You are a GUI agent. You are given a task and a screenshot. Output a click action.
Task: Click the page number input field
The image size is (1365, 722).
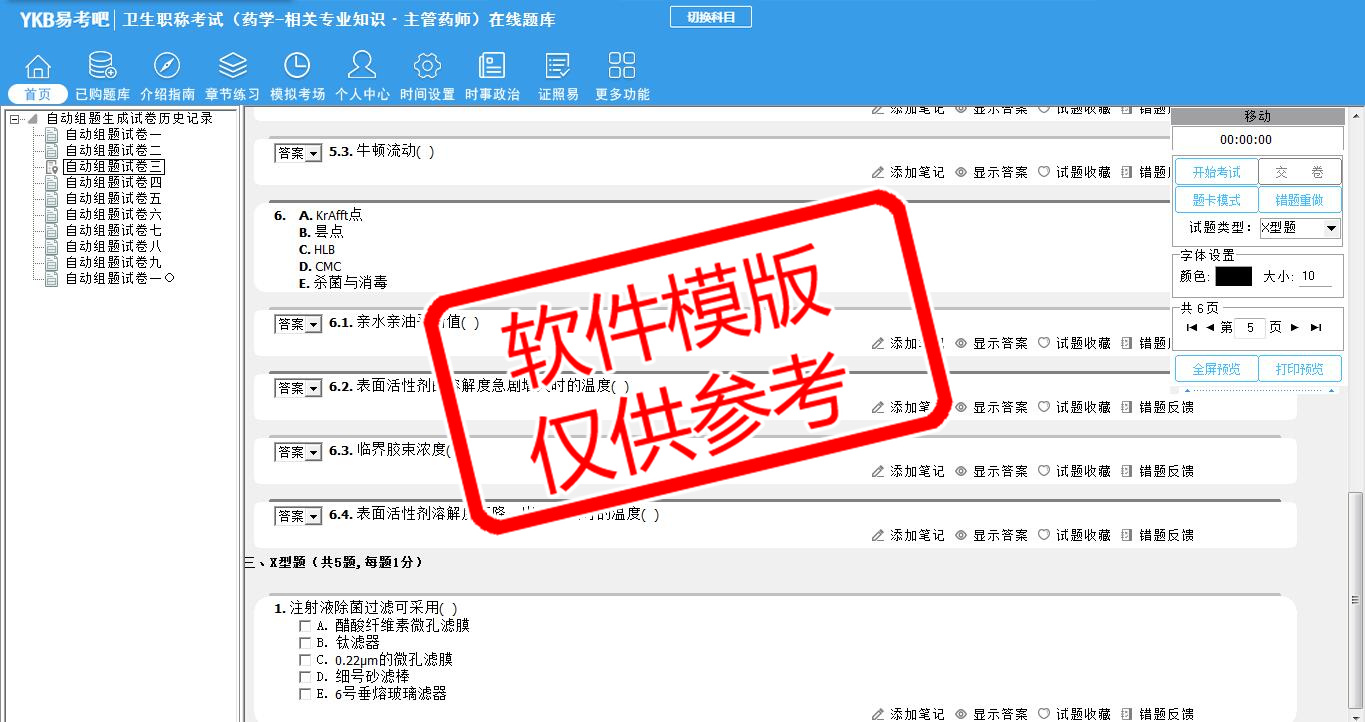(x=1250, y=327)
